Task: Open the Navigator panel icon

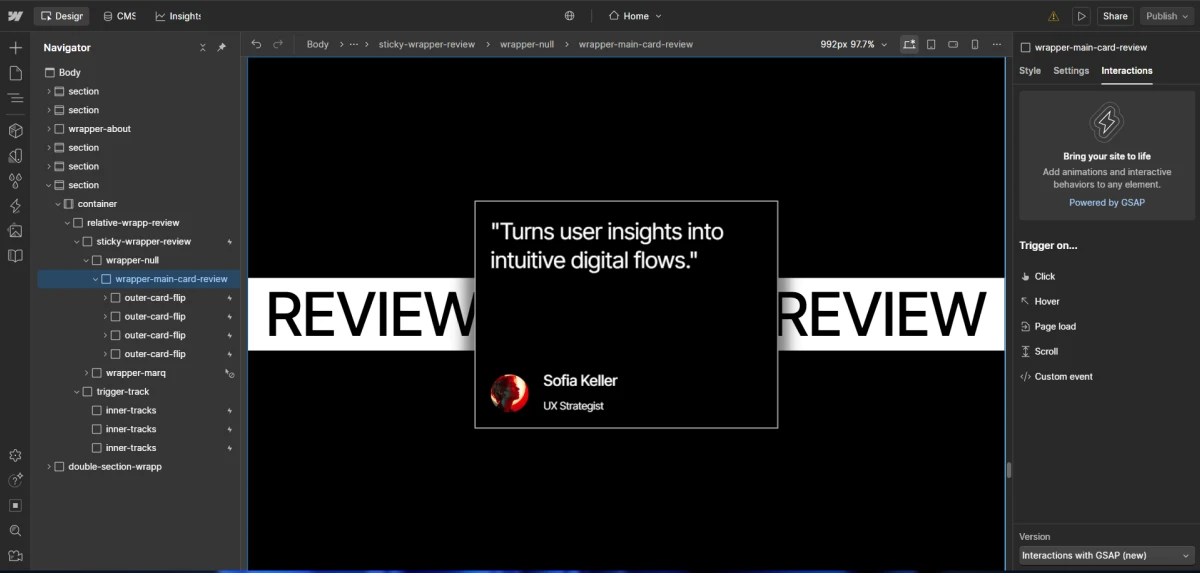Action: tap(15, 98)
